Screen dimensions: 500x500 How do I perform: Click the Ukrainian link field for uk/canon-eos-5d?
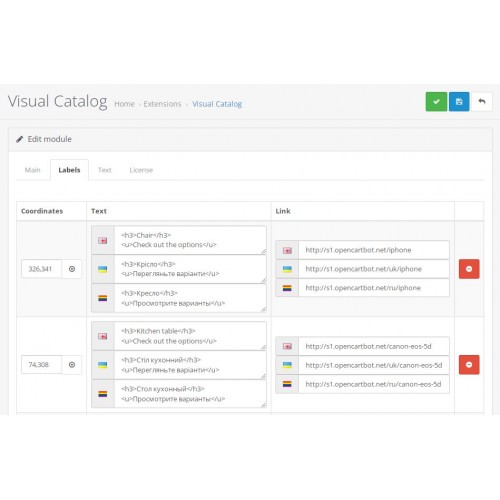[374, 365]
